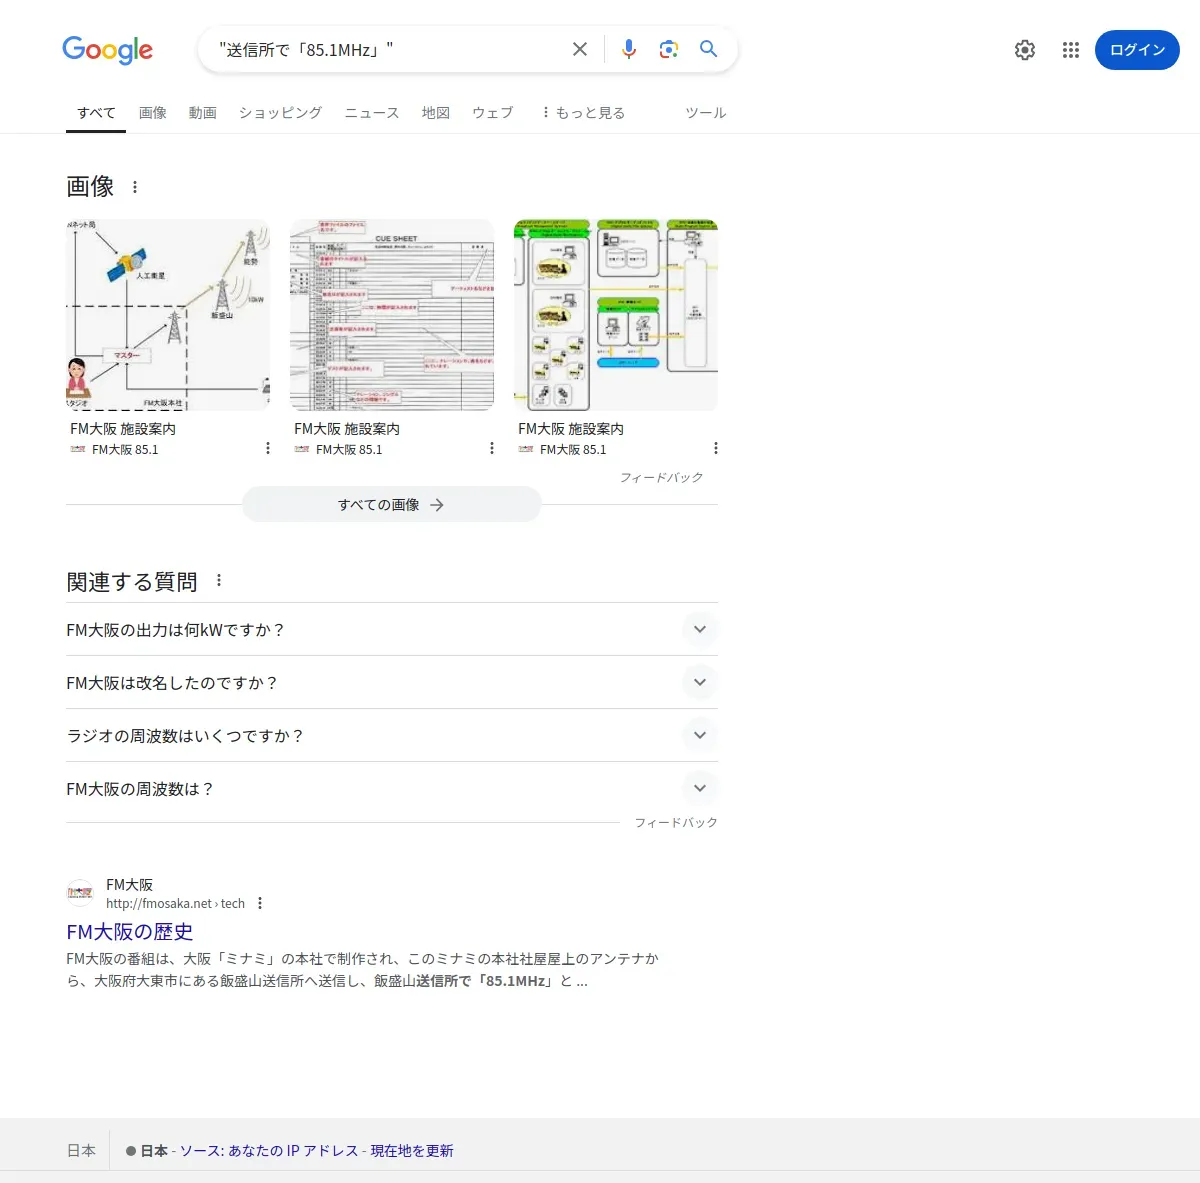Open the Google apps grid icon
This screenshot has height=1183, width=1200.
click(x=1071, y=50)
